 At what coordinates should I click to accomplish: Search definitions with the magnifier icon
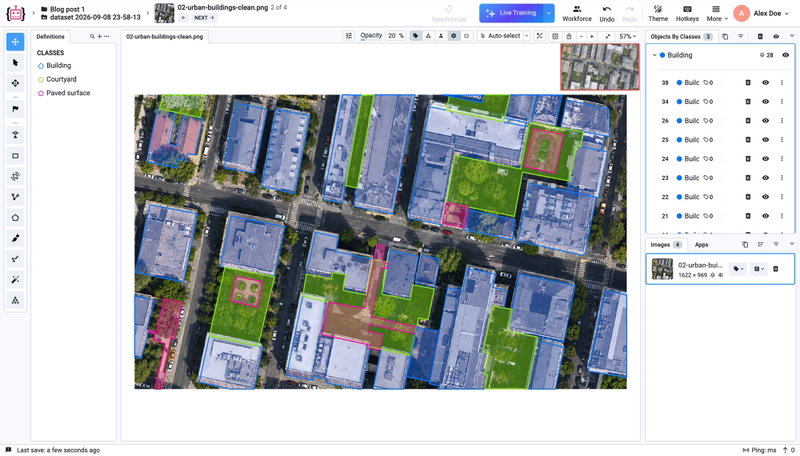[x=92, y=37]
